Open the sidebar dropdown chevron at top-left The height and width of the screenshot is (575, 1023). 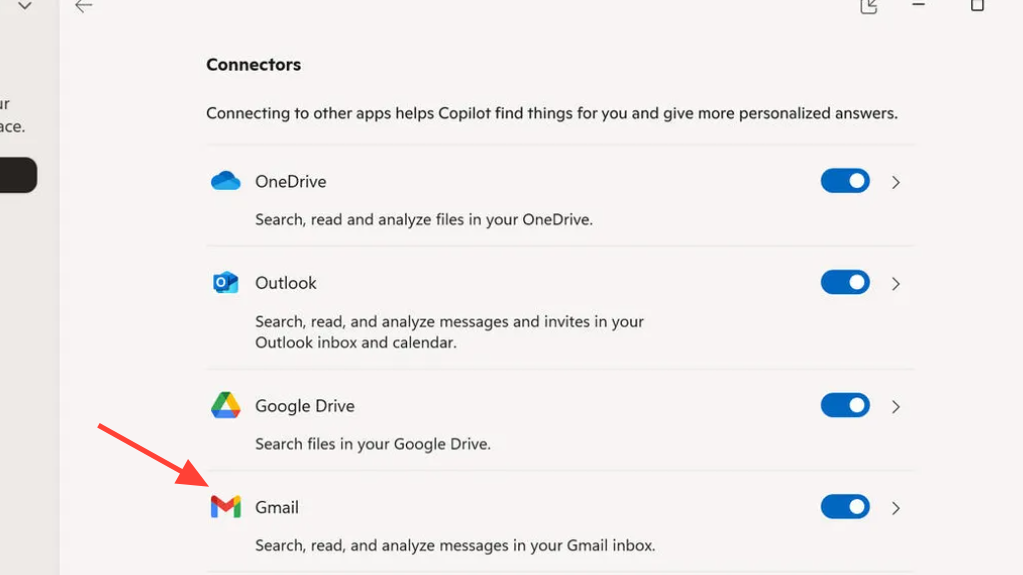[25, 6]
